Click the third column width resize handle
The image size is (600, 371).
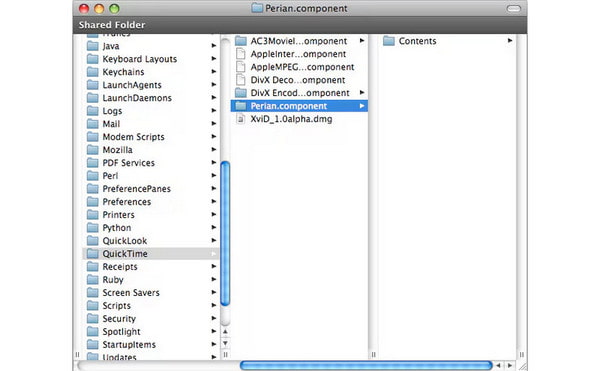coord(522,355)
